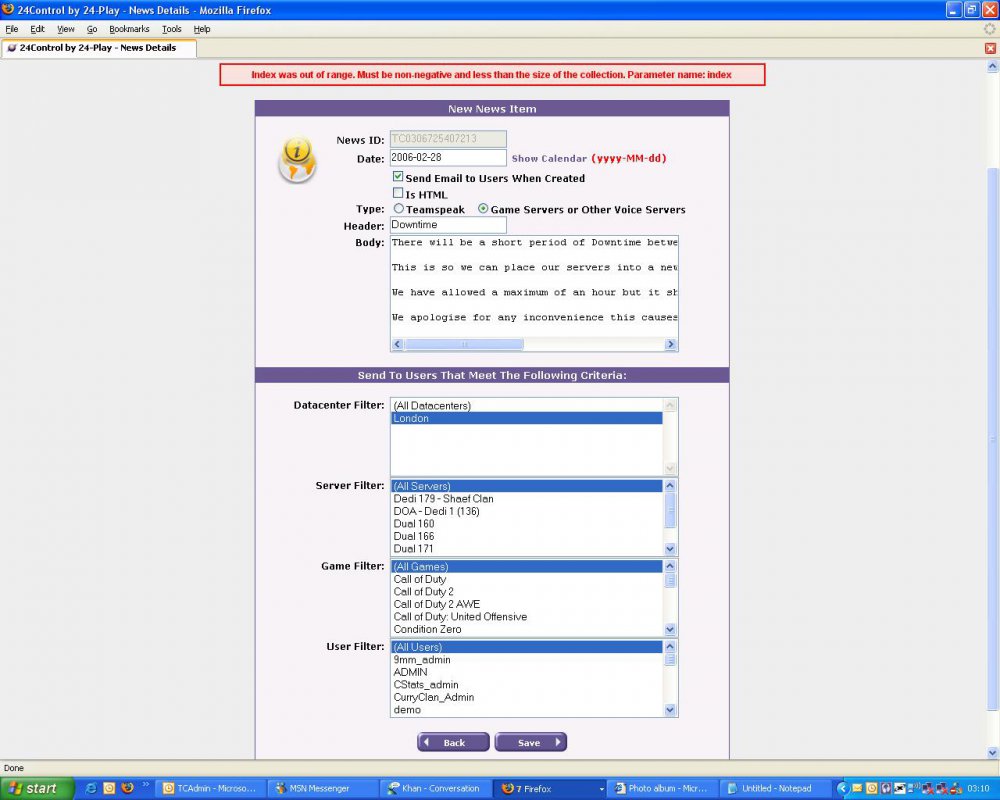Click the Body horizontal scrollbar thumb
Screen dimensions: 1000x800
tap(464, 344)
